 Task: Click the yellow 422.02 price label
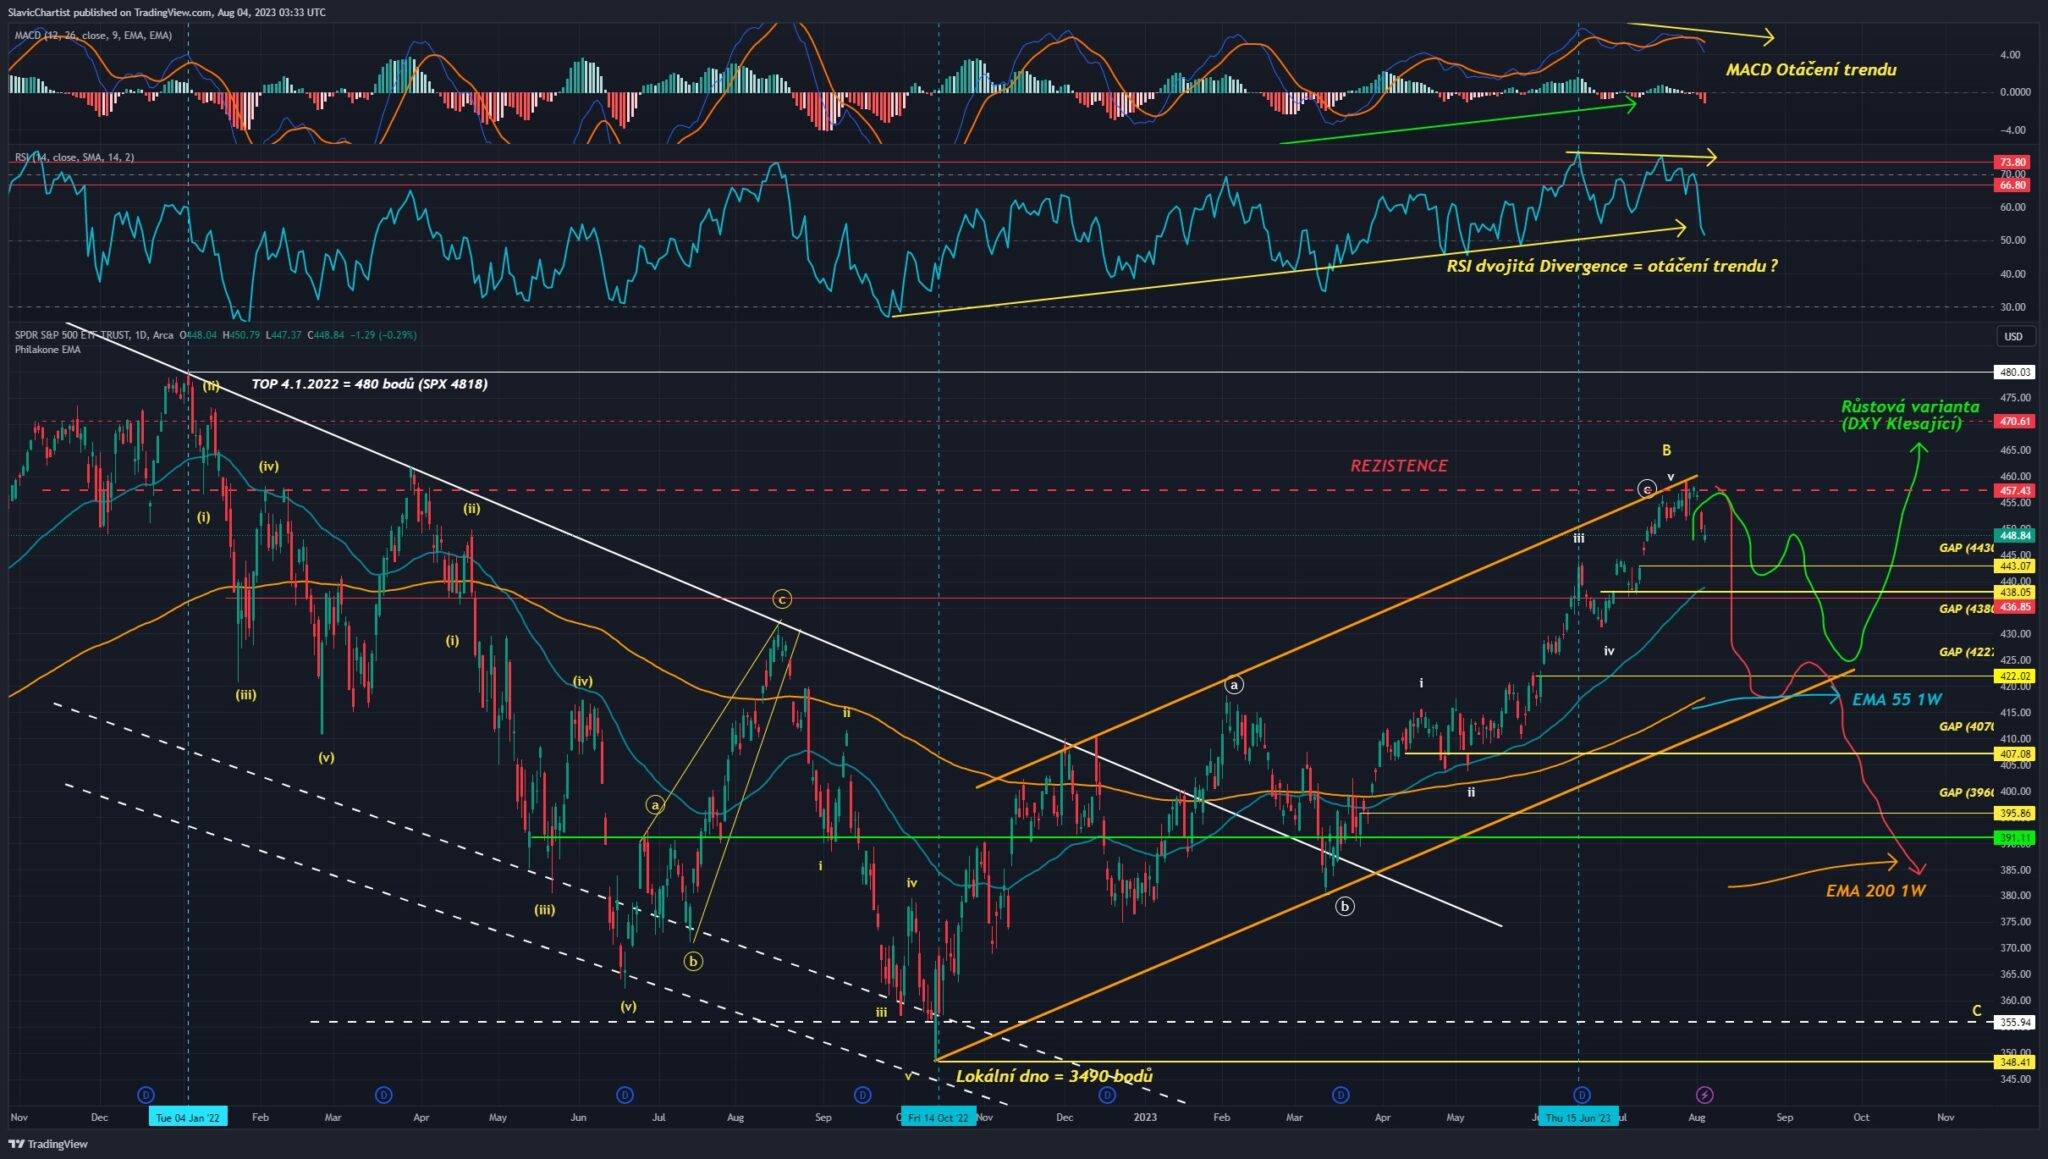tap(2015, 676)
